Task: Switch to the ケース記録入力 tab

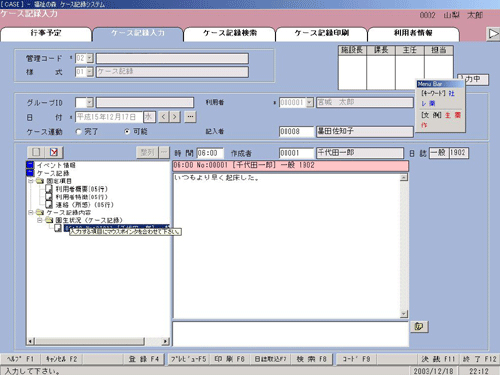Action: tap(138, 33)
